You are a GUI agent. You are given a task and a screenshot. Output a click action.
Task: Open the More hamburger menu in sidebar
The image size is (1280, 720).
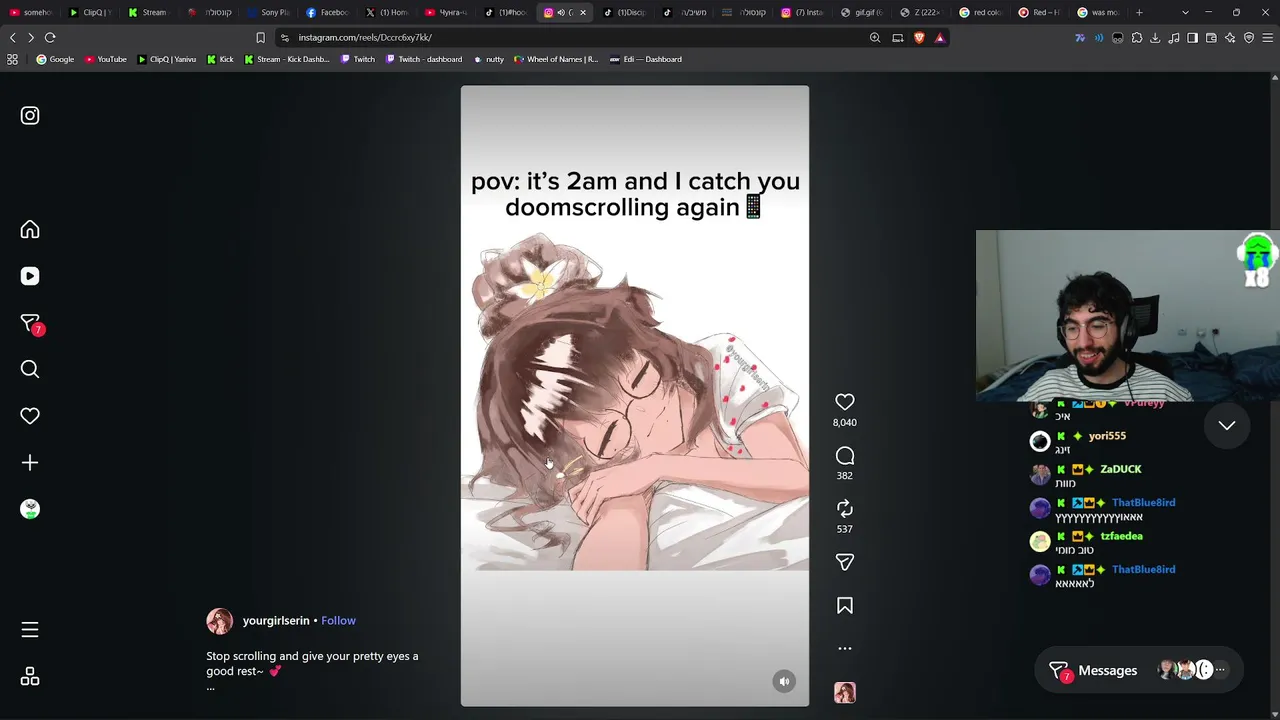(30, 630)
